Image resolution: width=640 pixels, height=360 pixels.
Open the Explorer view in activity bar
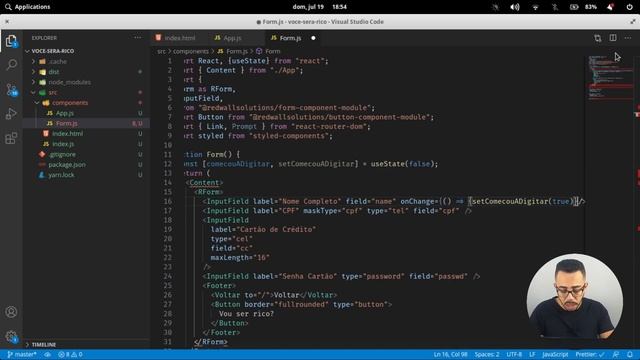11,41
